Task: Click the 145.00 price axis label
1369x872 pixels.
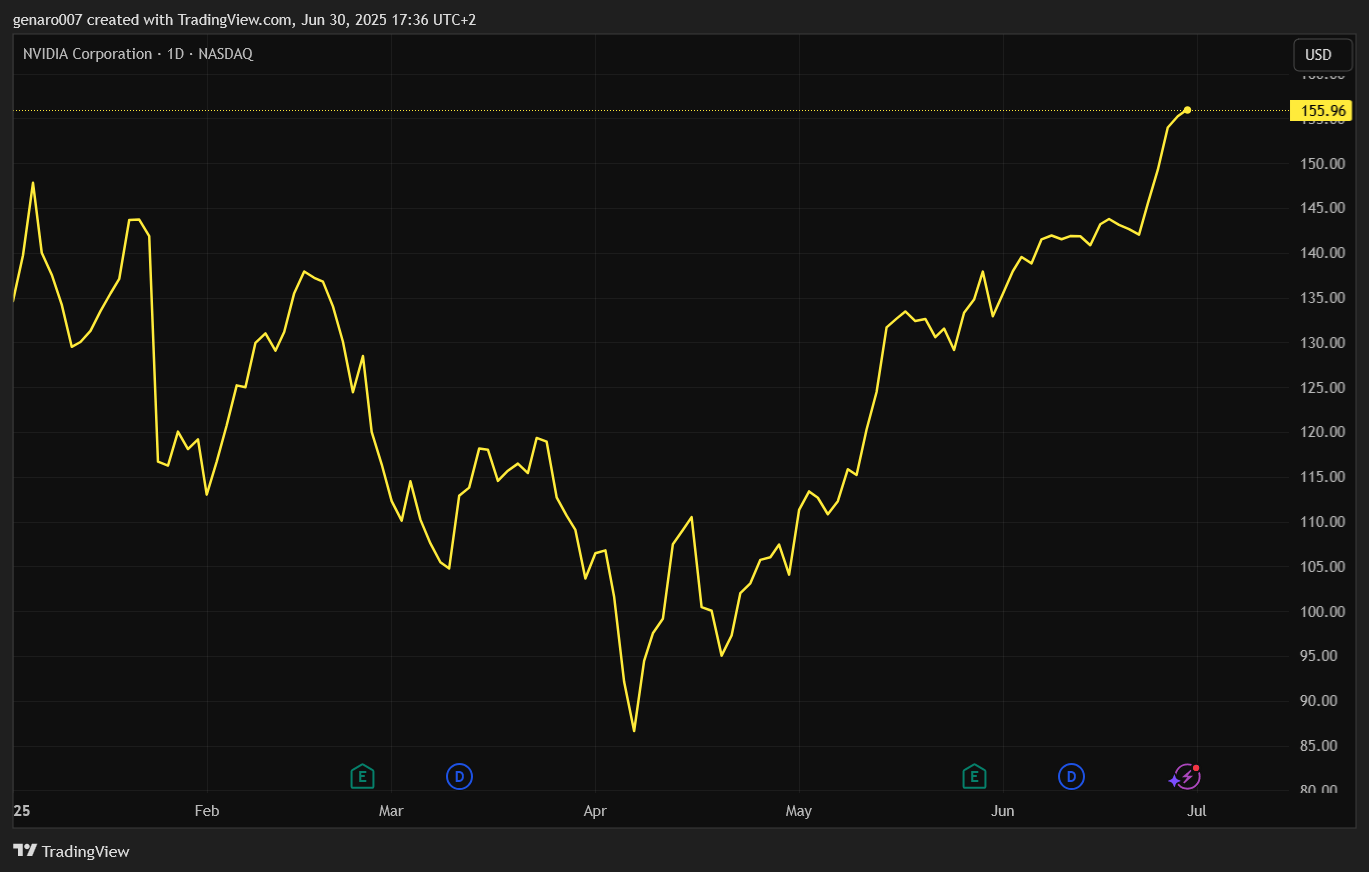Action: pos(1324,208)
